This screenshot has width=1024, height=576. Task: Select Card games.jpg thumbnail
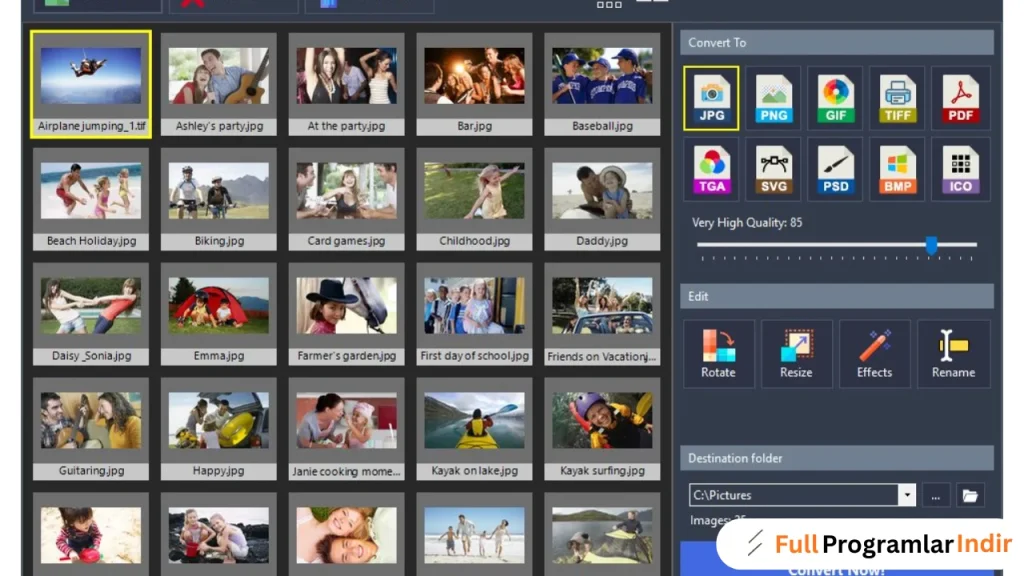coord(346,199)
